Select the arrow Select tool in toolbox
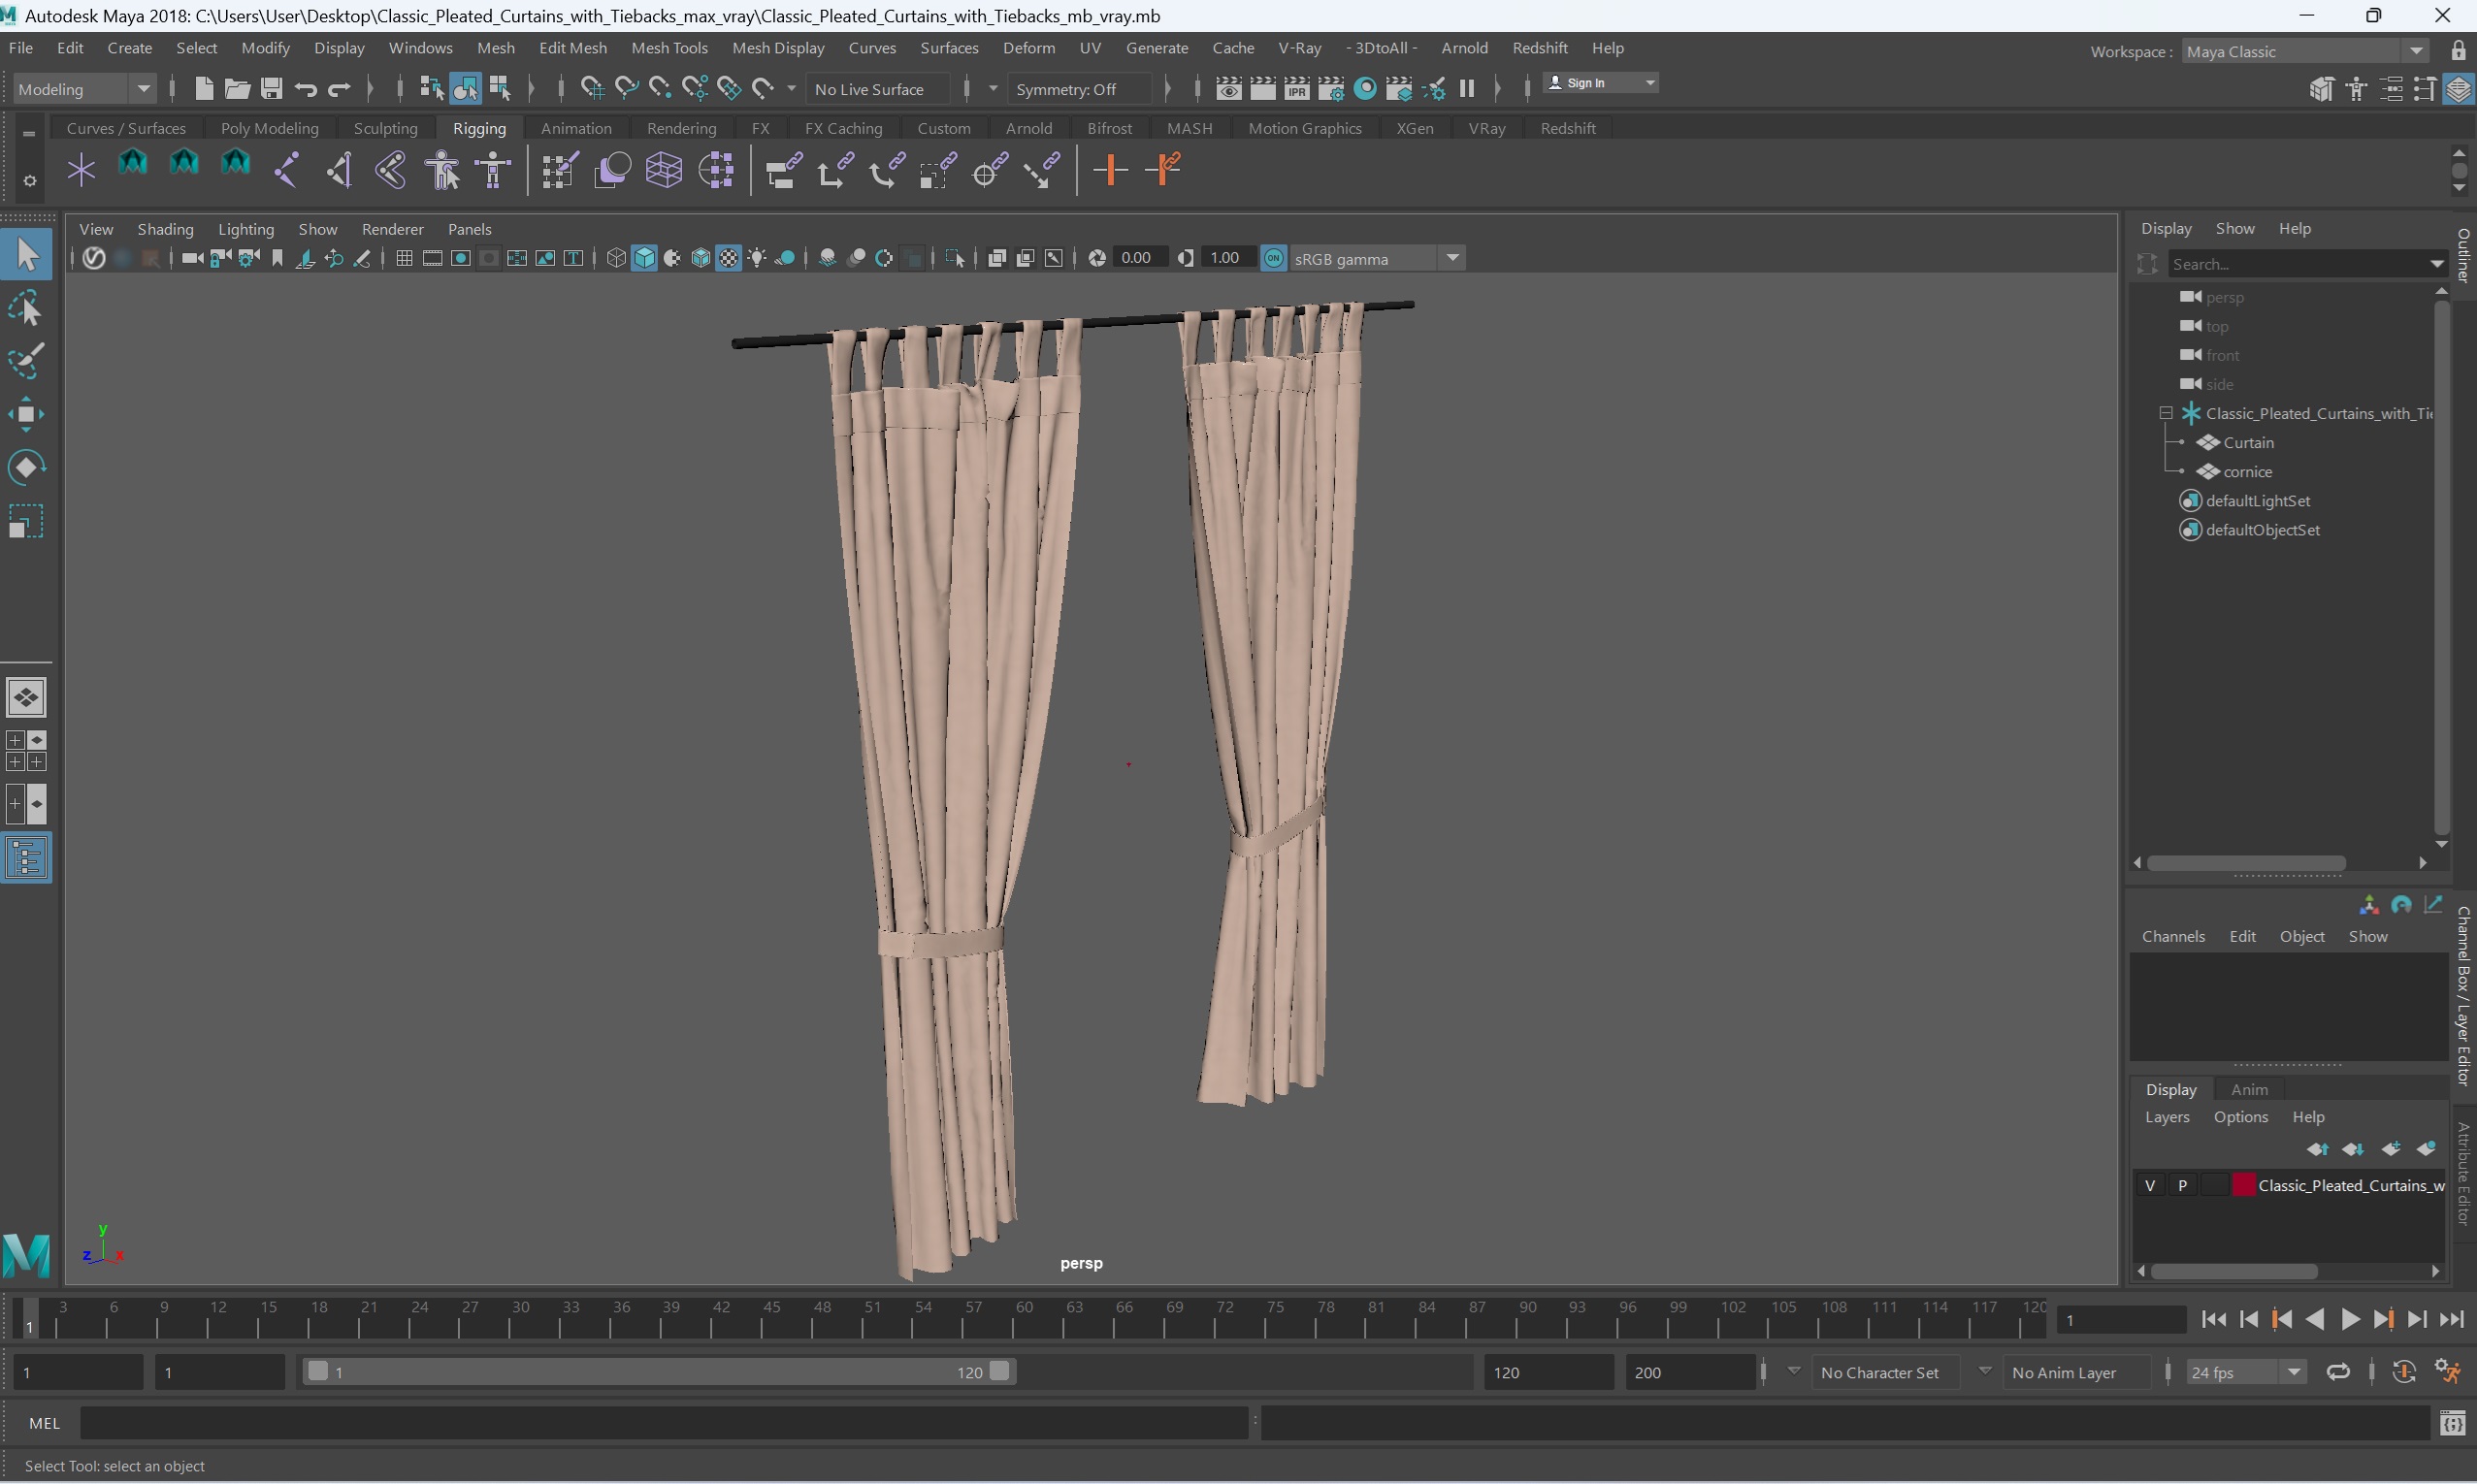Screen dimensions: 2477x1484 [x=27, y=254]
